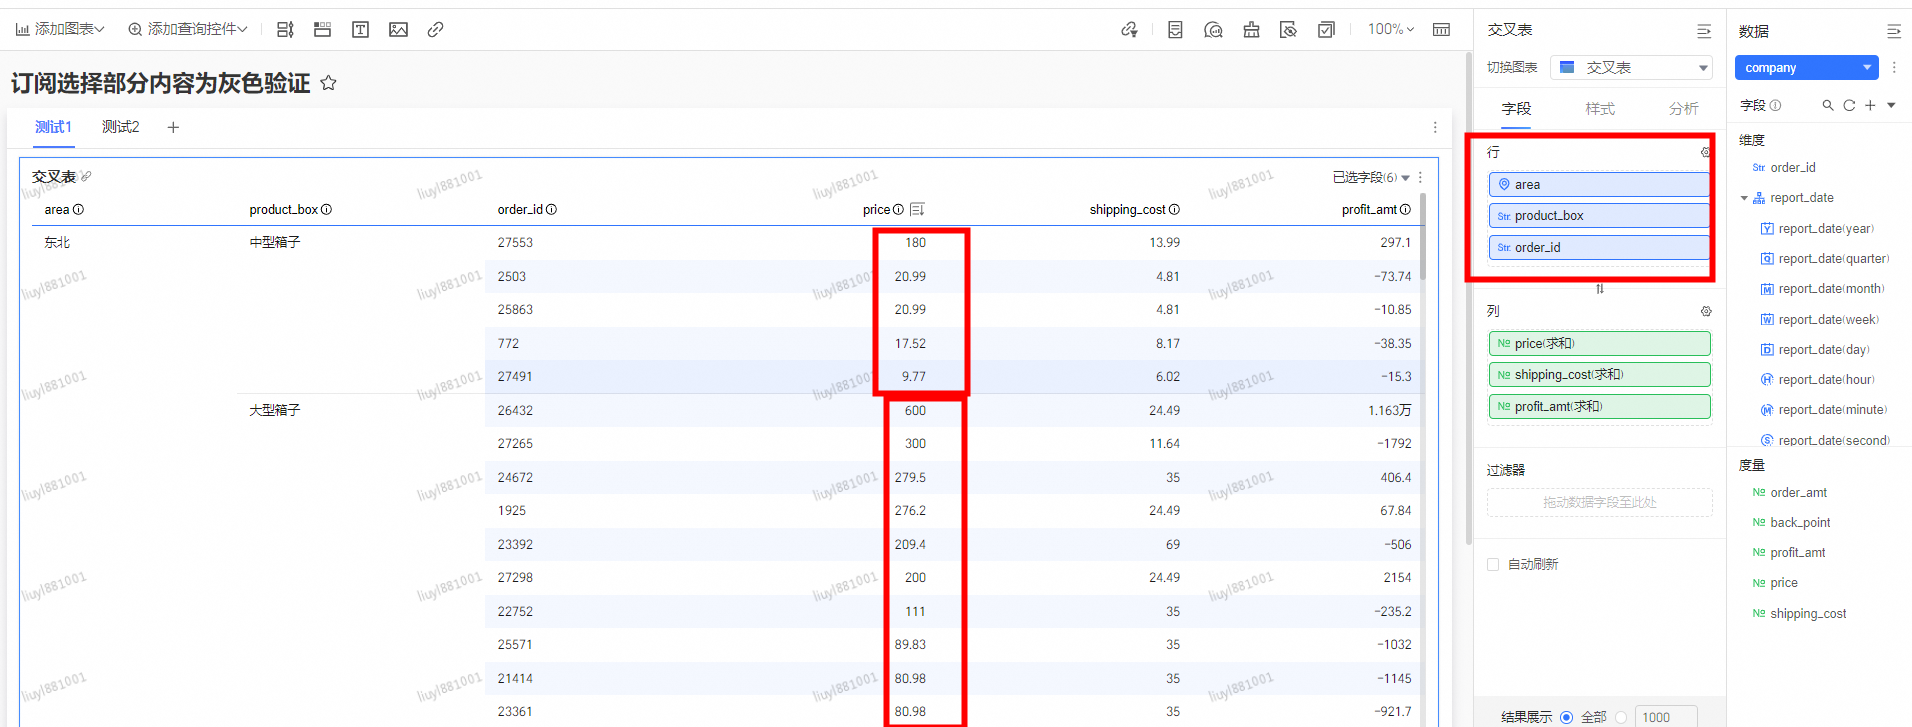Favorite the dashboard with the star icon

tap(328, 83)
